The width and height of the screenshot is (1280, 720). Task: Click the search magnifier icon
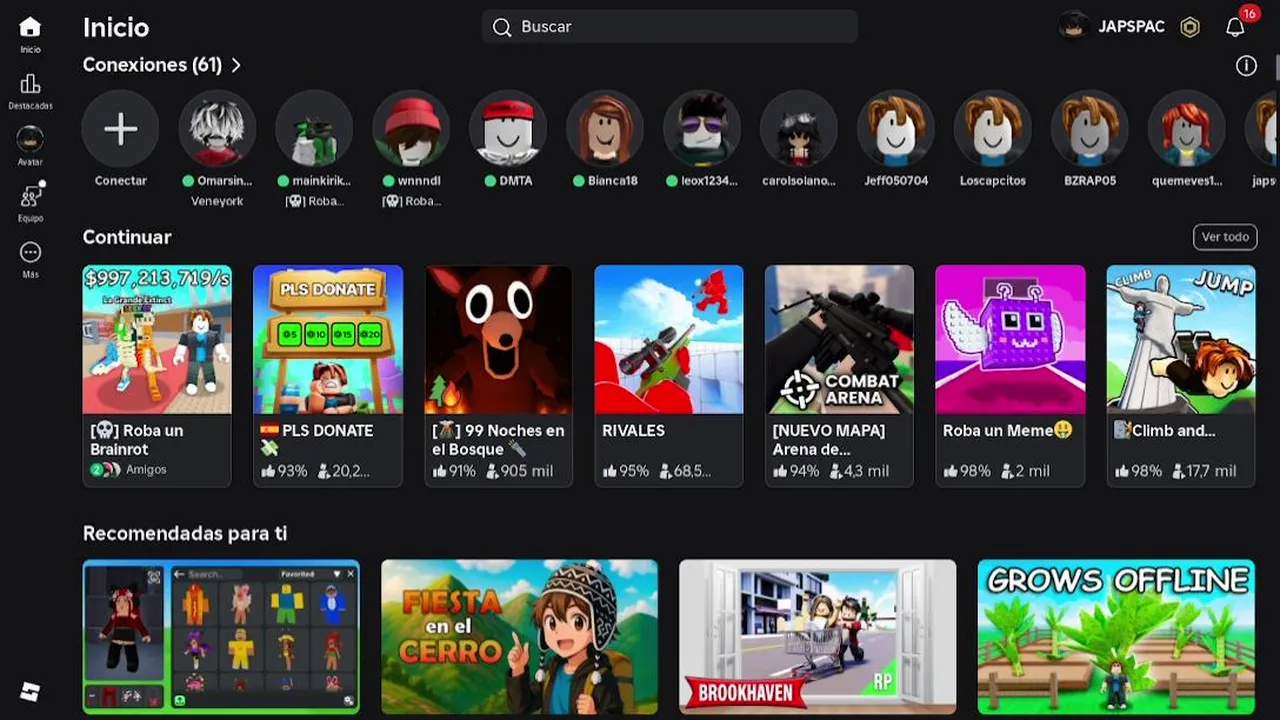(502, 27)
